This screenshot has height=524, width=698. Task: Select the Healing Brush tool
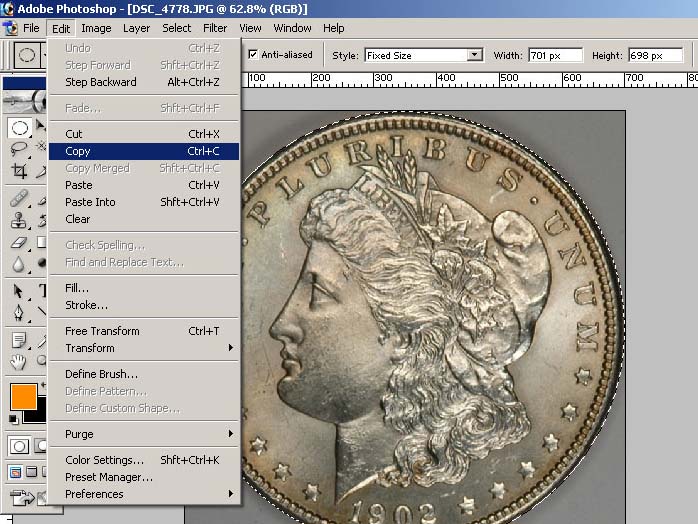[x=19, y=197]
